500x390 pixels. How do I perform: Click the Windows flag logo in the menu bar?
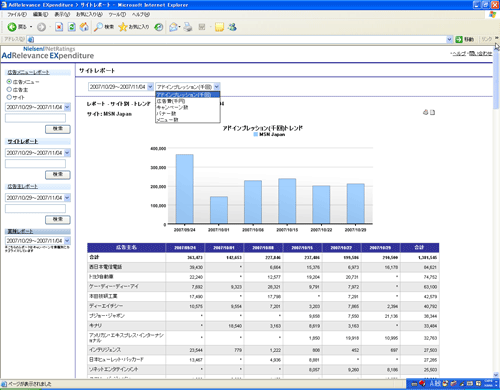pyautogui.click(x=493, y=15)
